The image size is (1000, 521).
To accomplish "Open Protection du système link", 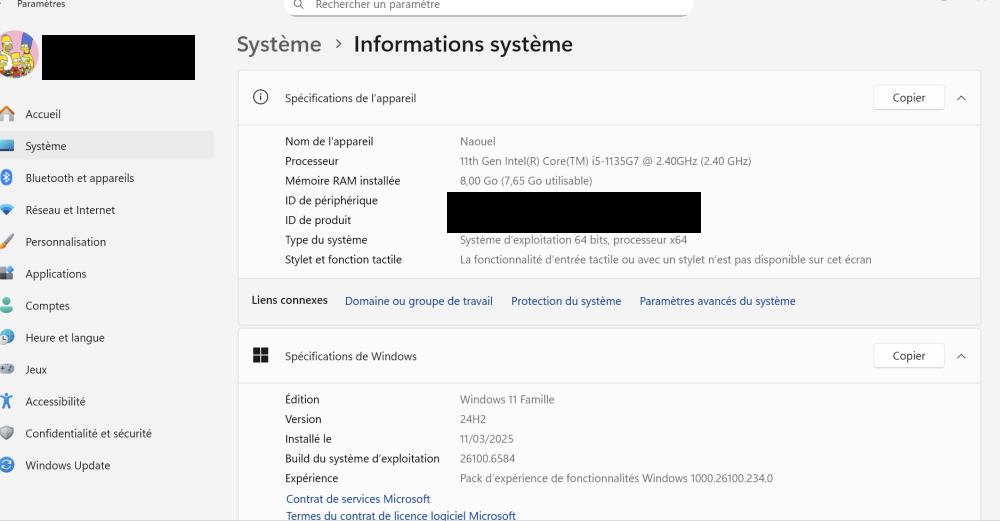I will (x=566, y=301).
